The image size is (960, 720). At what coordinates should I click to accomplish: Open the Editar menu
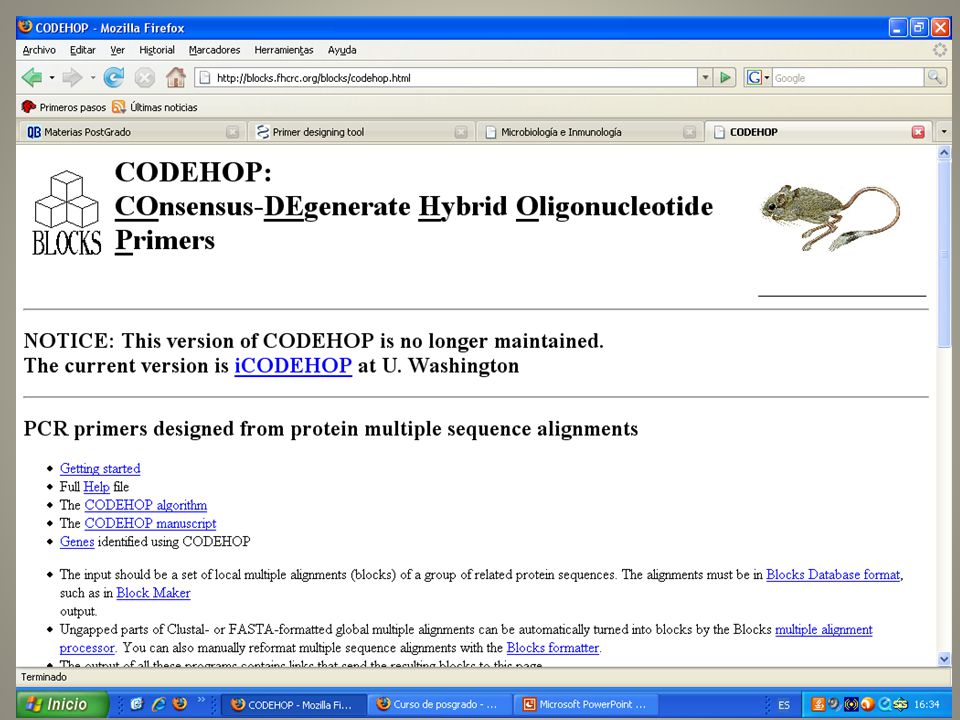tap(83, 50)
